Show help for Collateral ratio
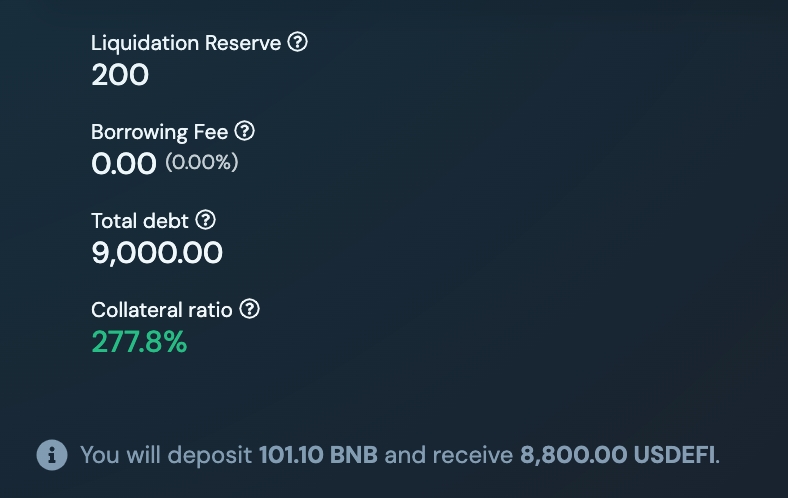Image resolution: width=788 pixels, height=498 pixels. (249, 309)
